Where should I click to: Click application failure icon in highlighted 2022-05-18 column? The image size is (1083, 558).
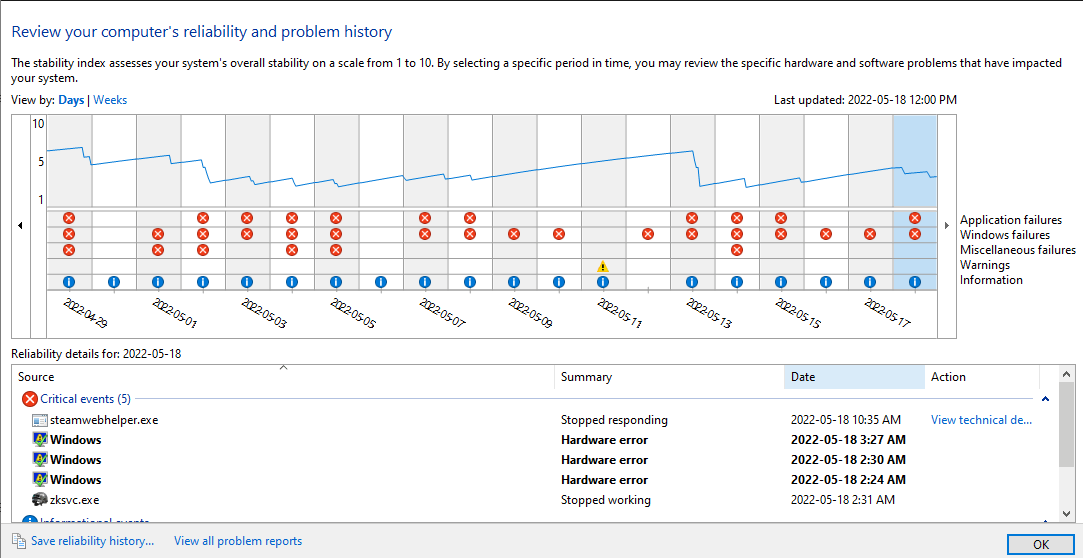click(915, 218)
